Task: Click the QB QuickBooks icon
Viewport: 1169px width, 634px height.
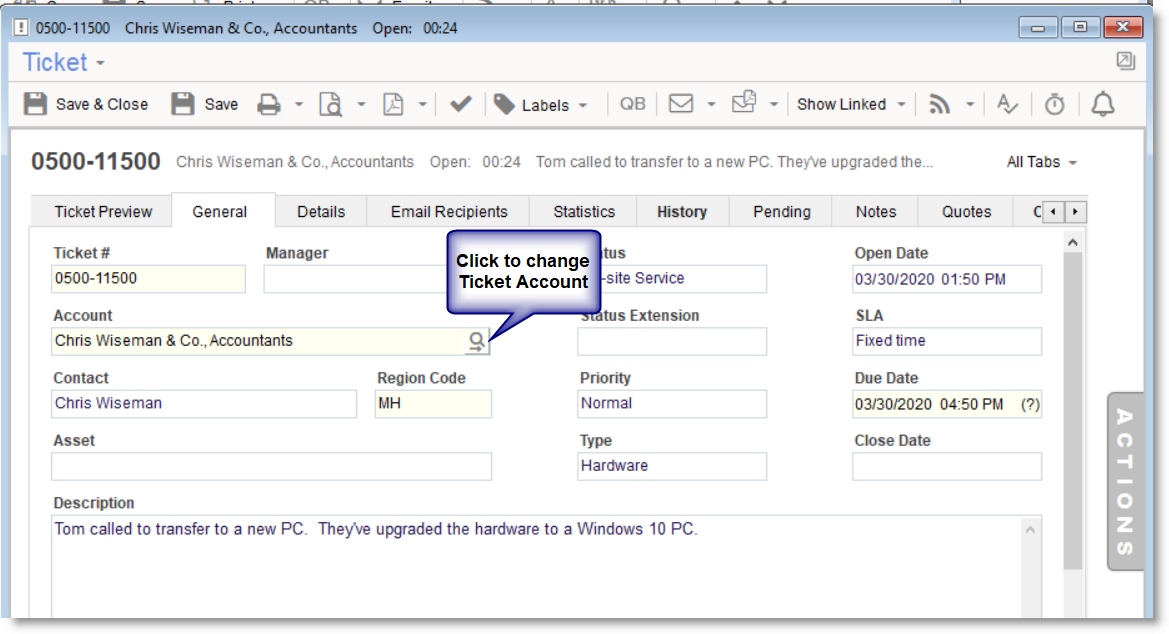Action: (632, 104)
